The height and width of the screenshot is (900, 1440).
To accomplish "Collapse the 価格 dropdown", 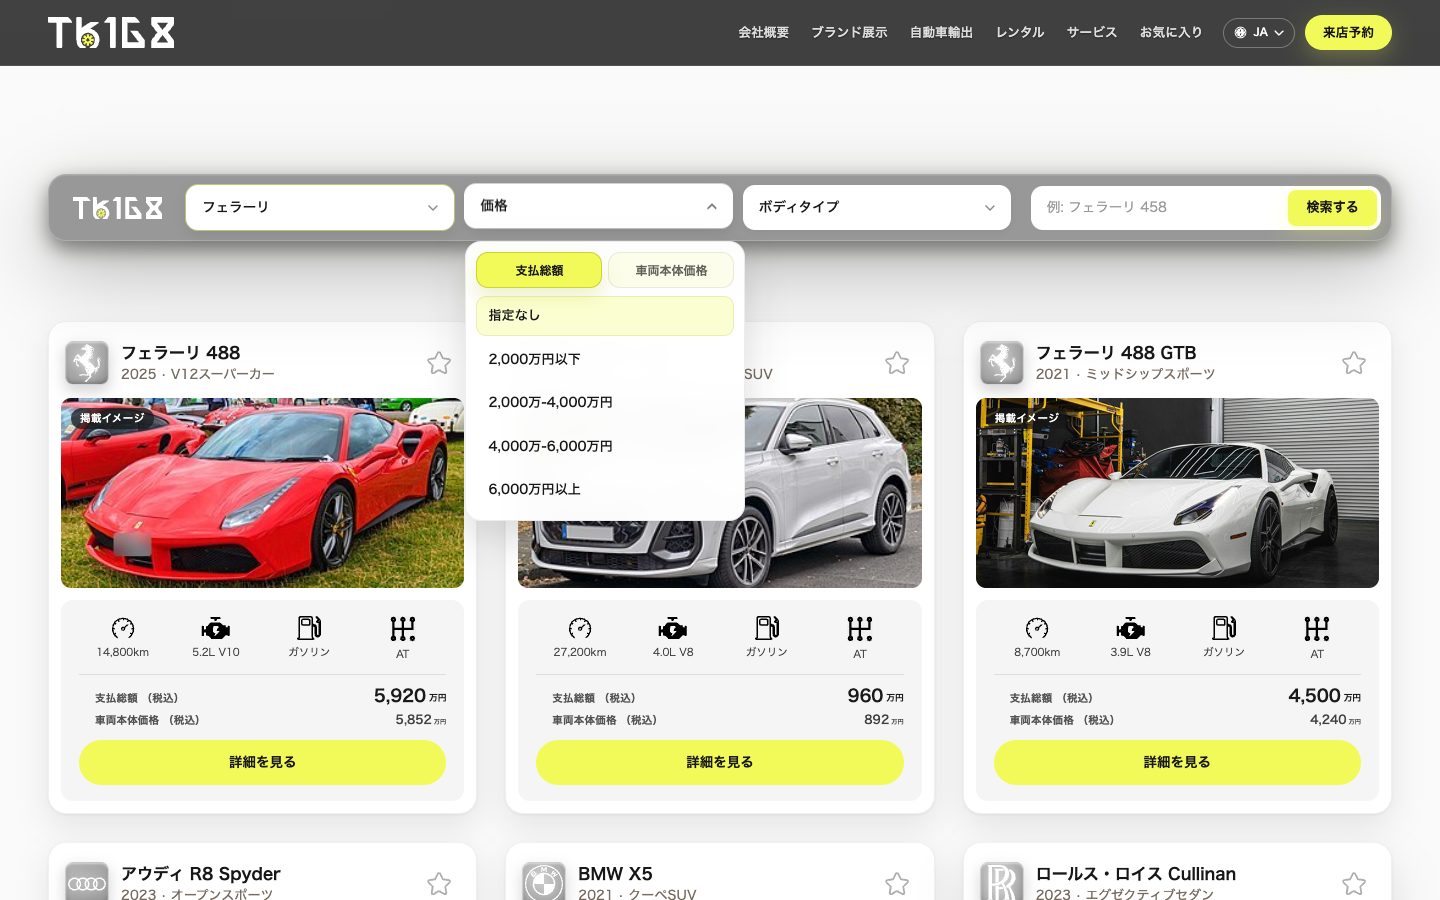I will point(598,206).
